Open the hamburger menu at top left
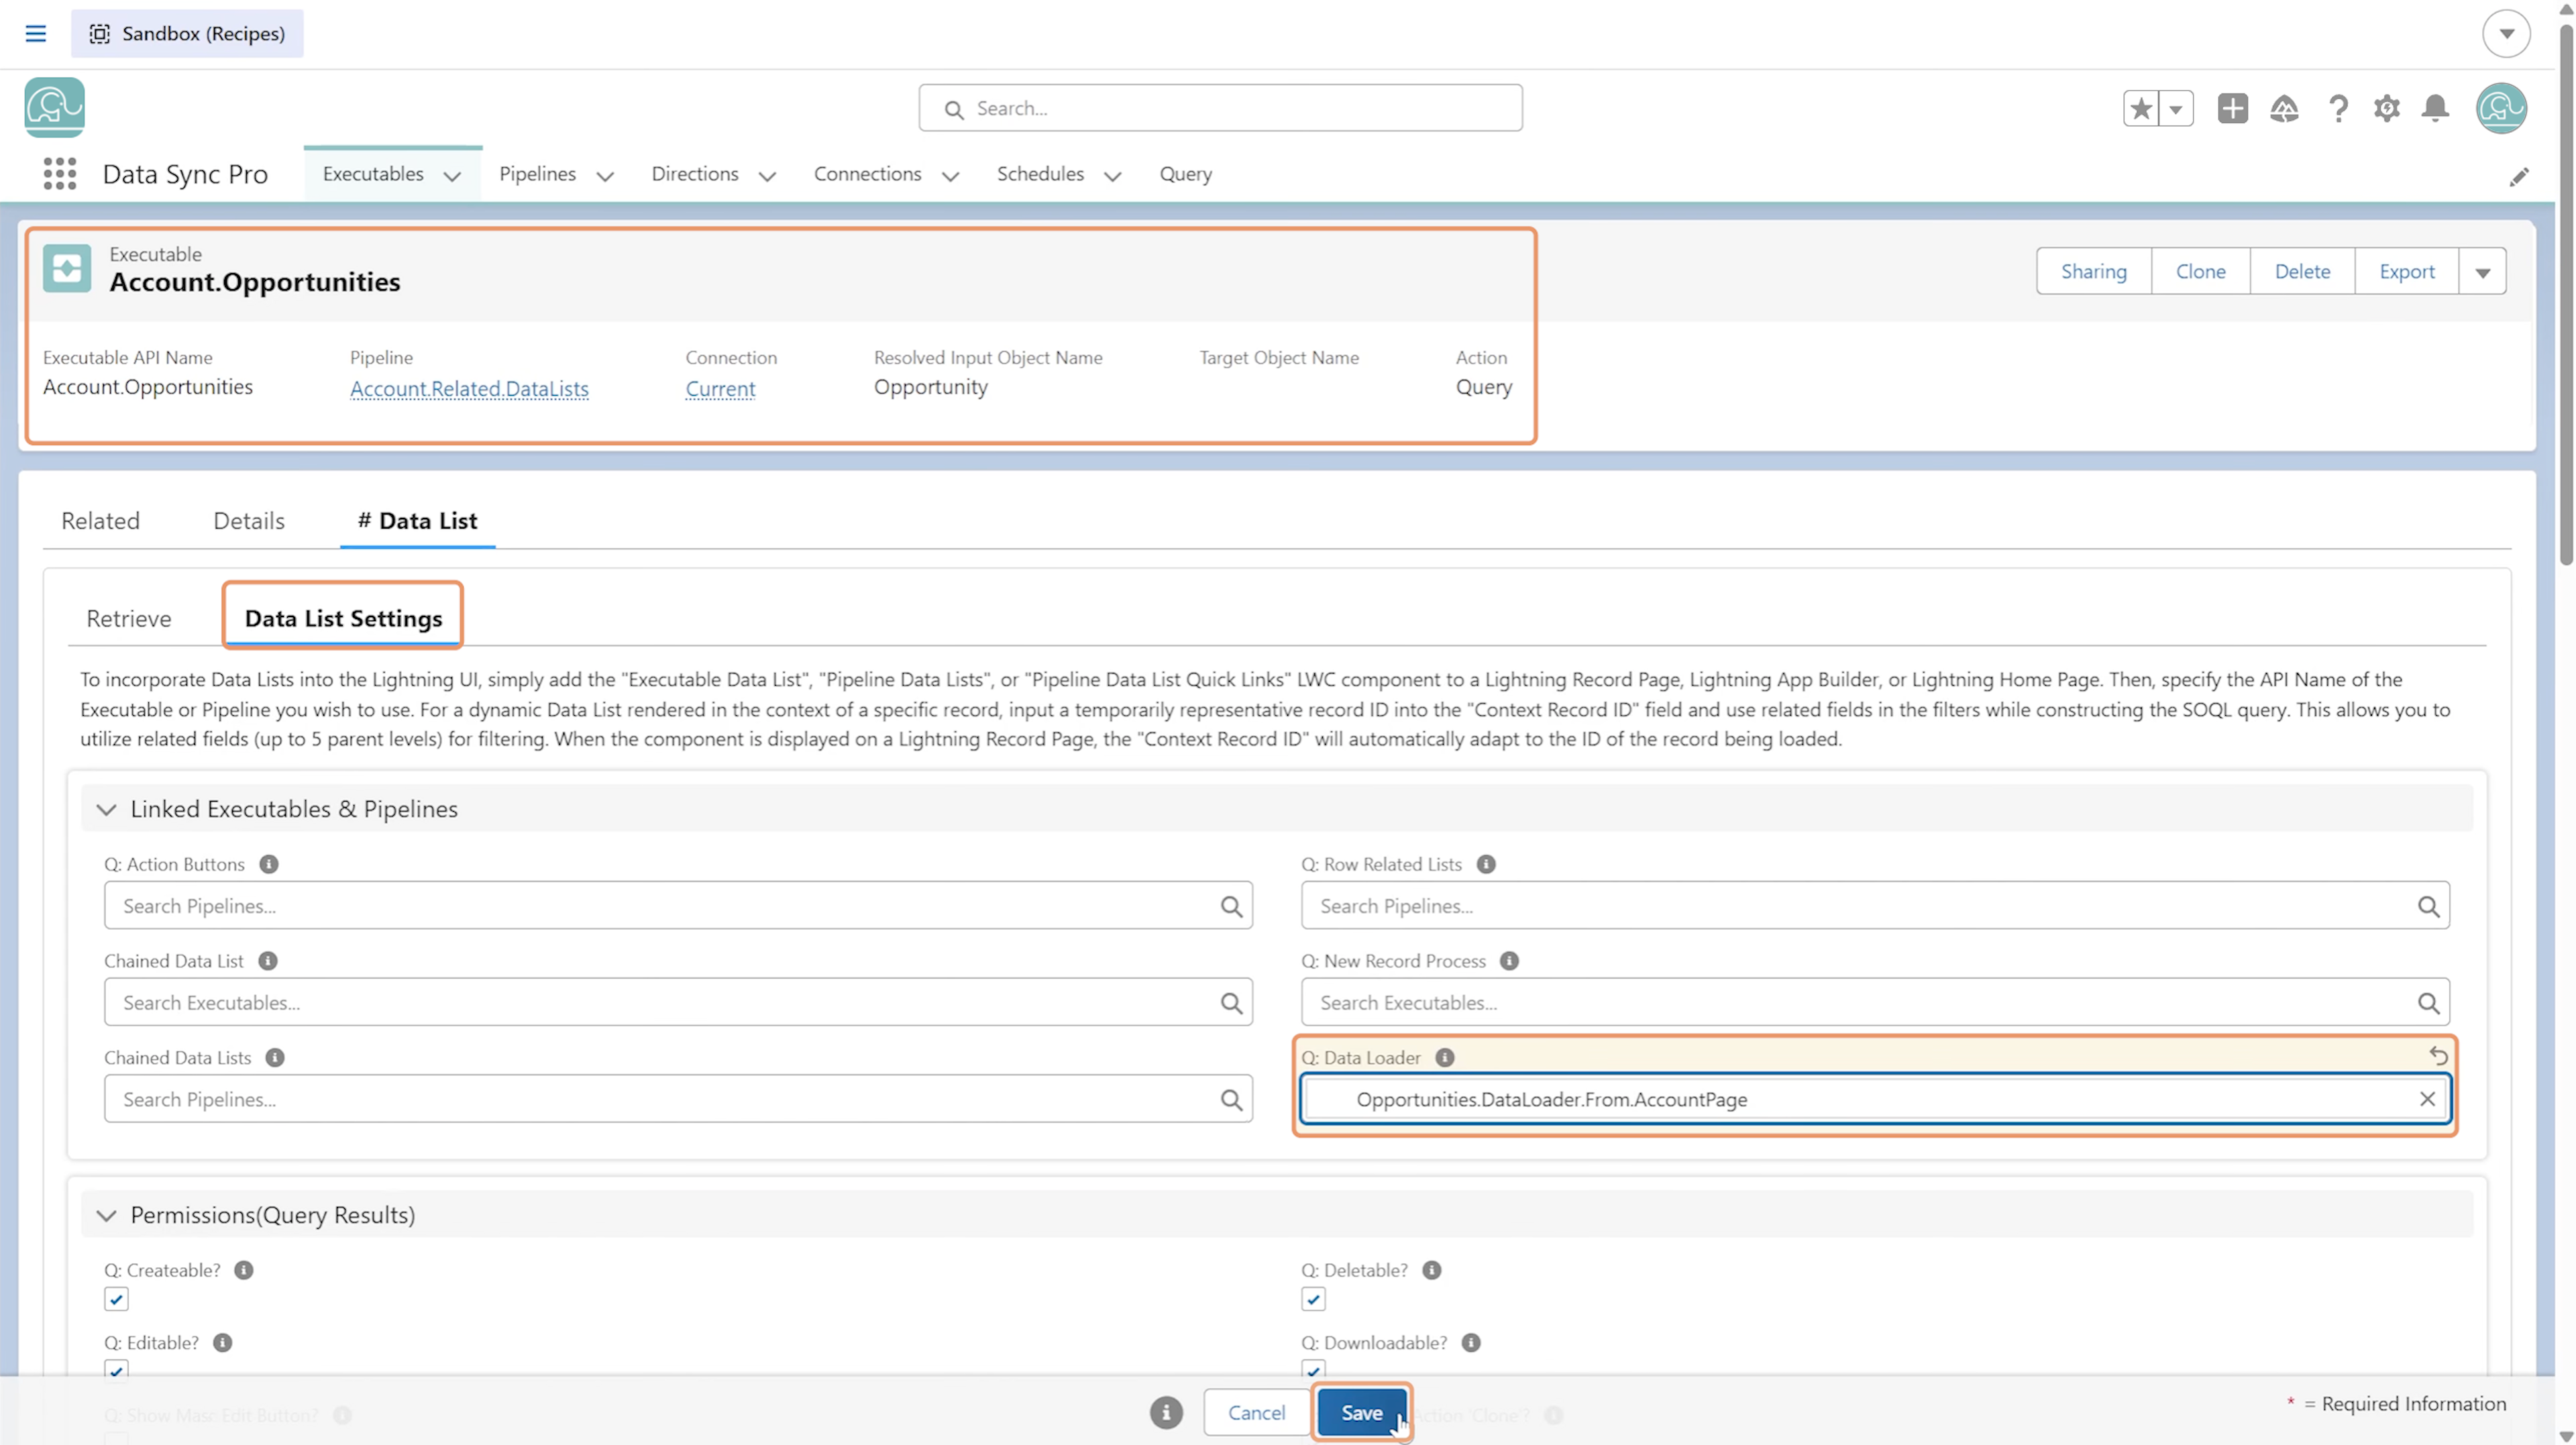 coord(36,34)
